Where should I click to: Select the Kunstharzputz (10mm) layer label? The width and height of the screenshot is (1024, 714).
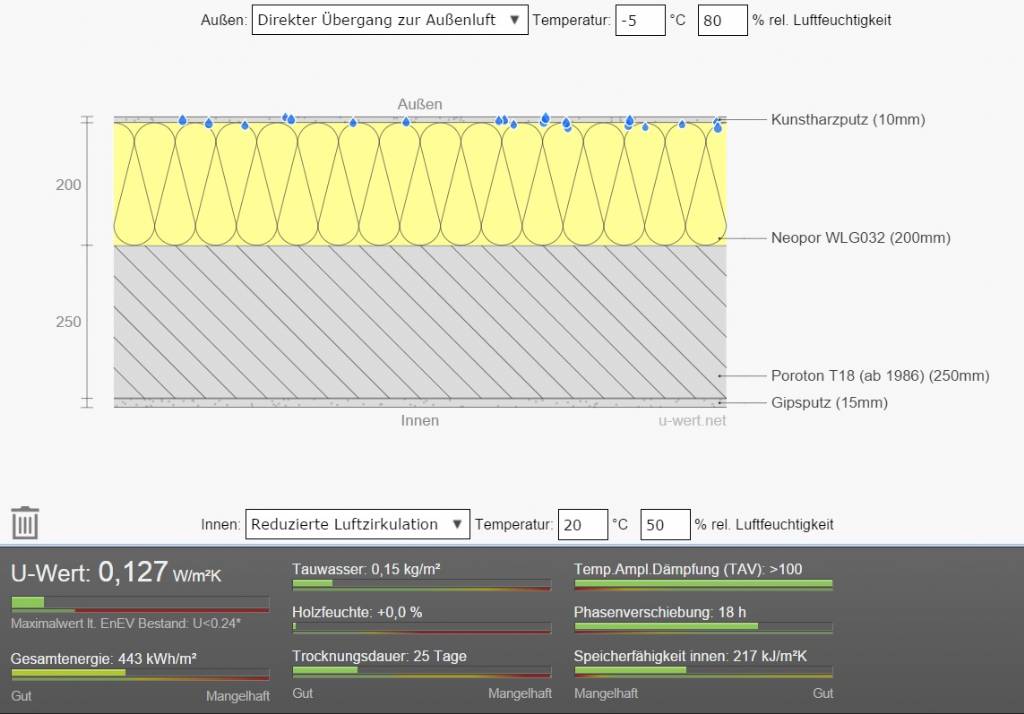(848, 120)
